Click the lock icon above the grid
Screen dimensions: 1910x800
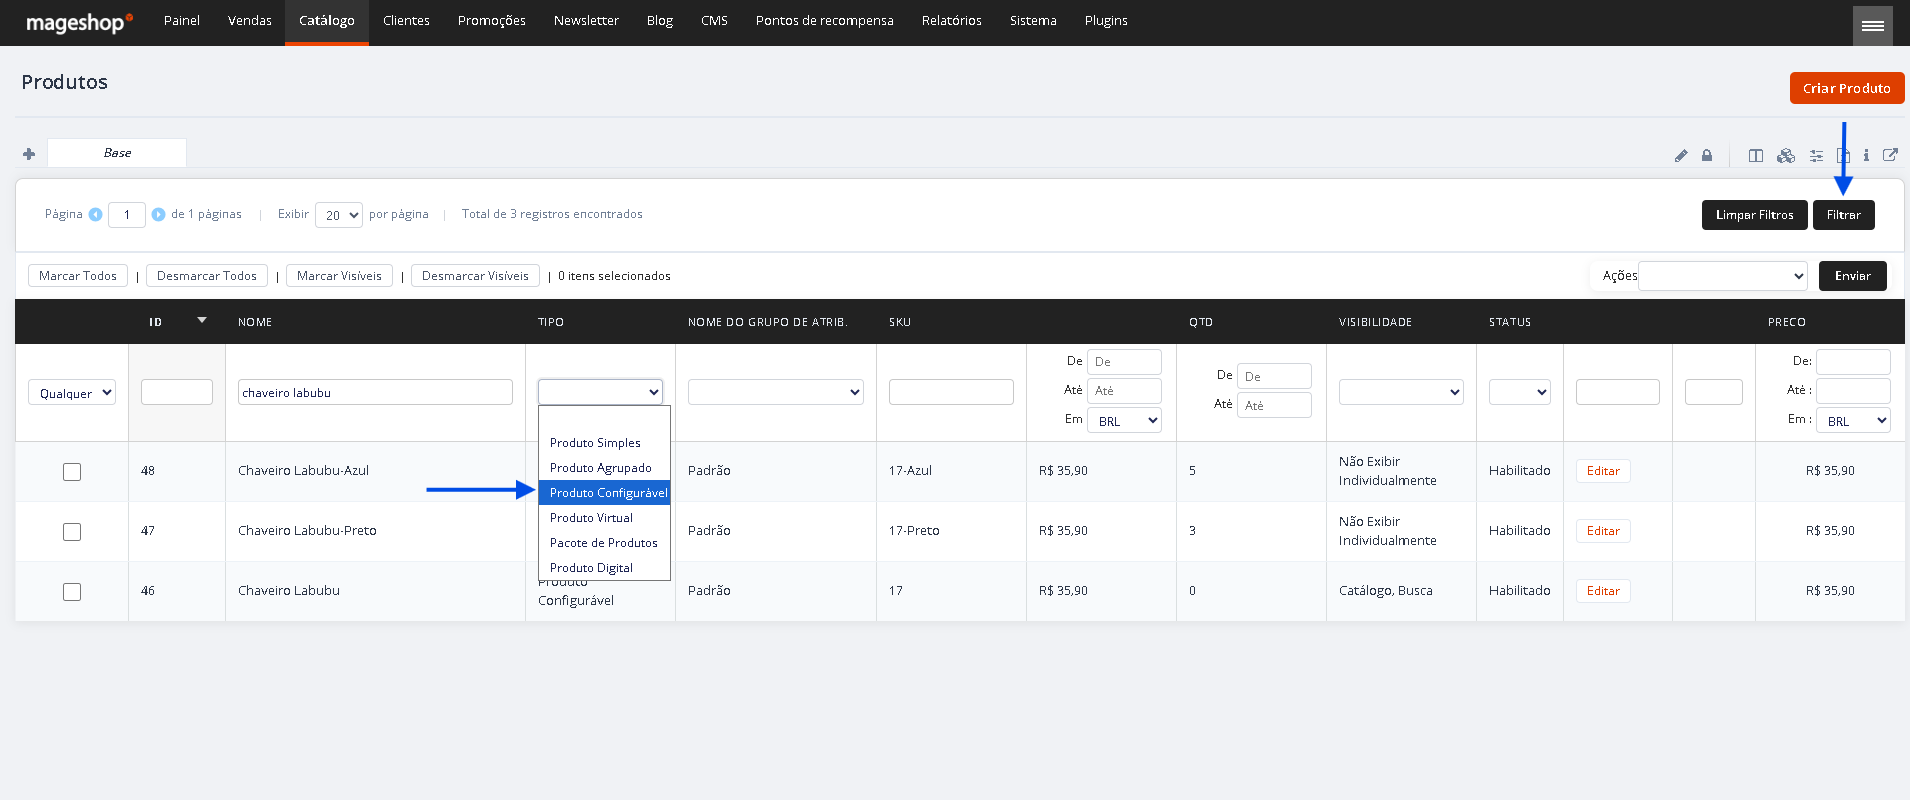point(1707,156)
